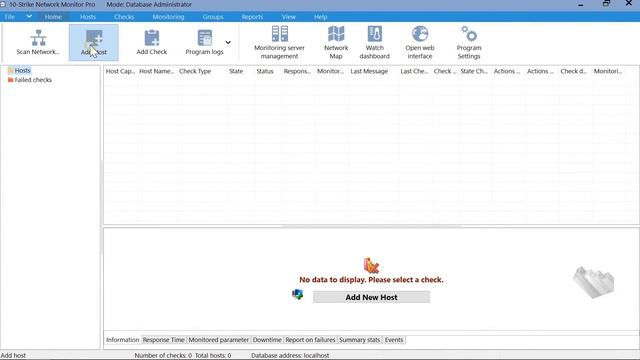This screenshot has width=640, height=360.
Task: Click 'Number of checks: 0' status text
Action: click(163, 356)
